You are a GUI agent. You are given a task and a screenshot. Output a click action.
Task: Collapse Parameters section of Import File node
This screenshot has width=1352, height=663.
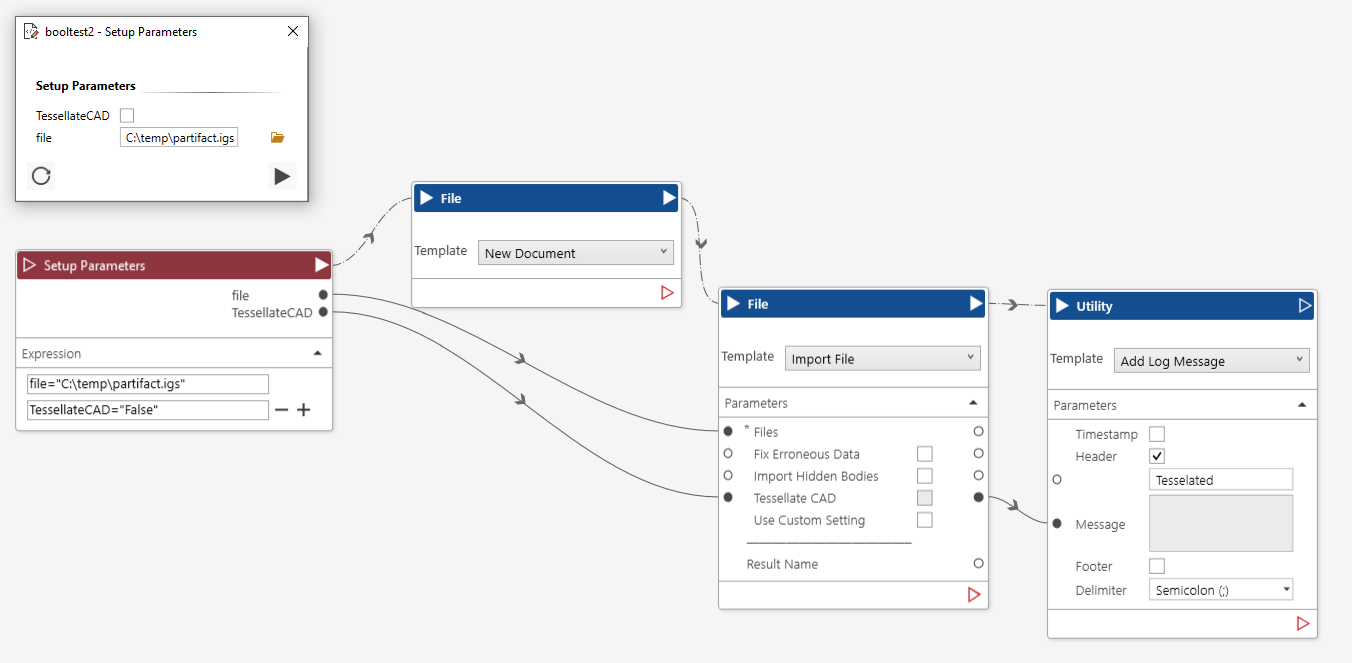[x=973, y=403]
